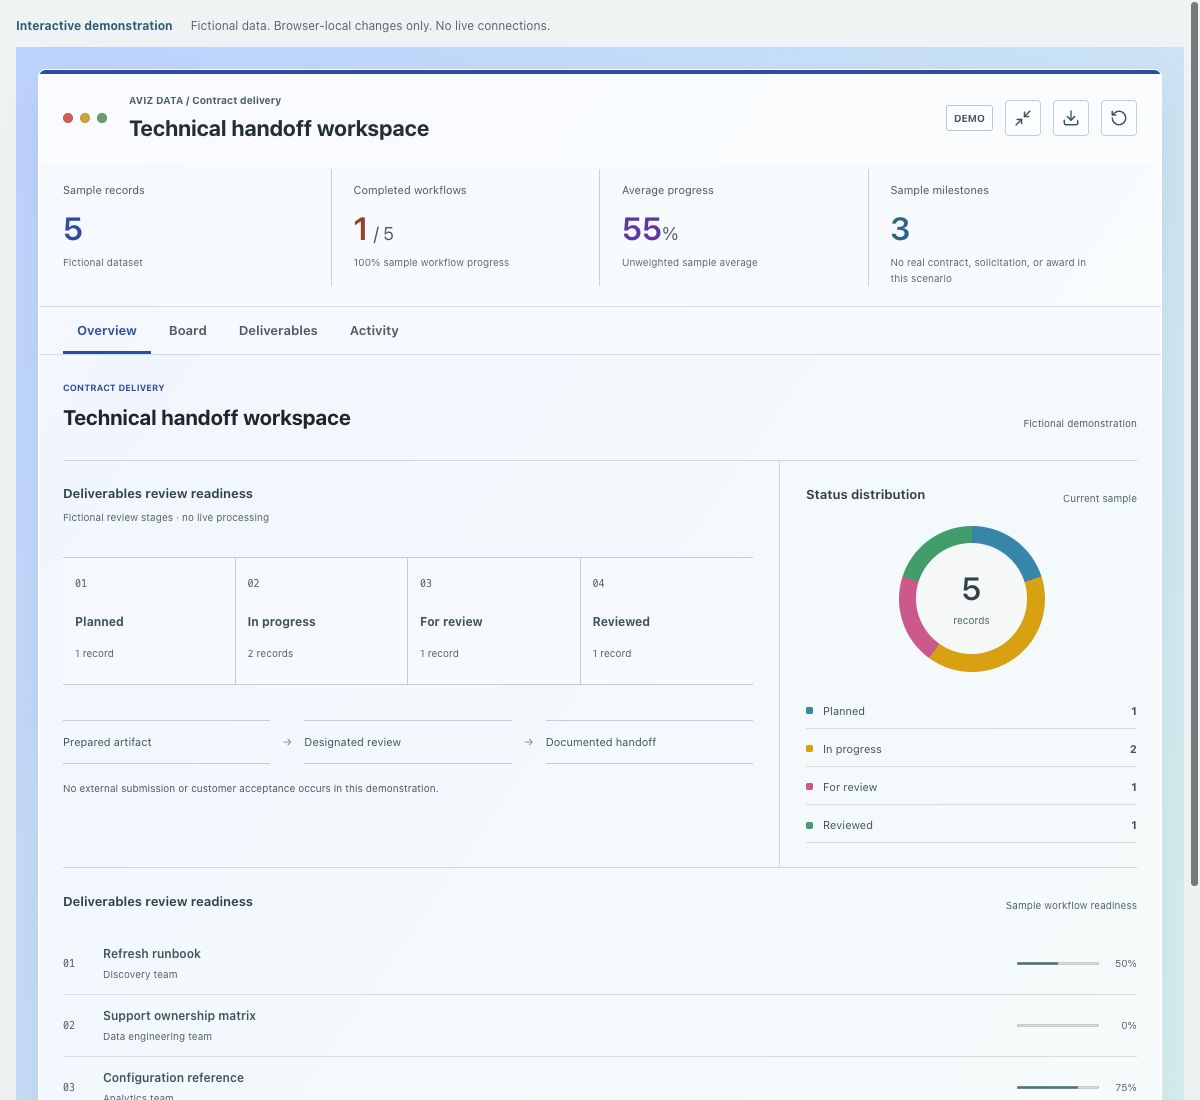Image resolution: width=1200 pixels, height=1100 pixels.
Task: Click the collapse view icon in header
Action: pyautogui.click(x=1023, y=118)
